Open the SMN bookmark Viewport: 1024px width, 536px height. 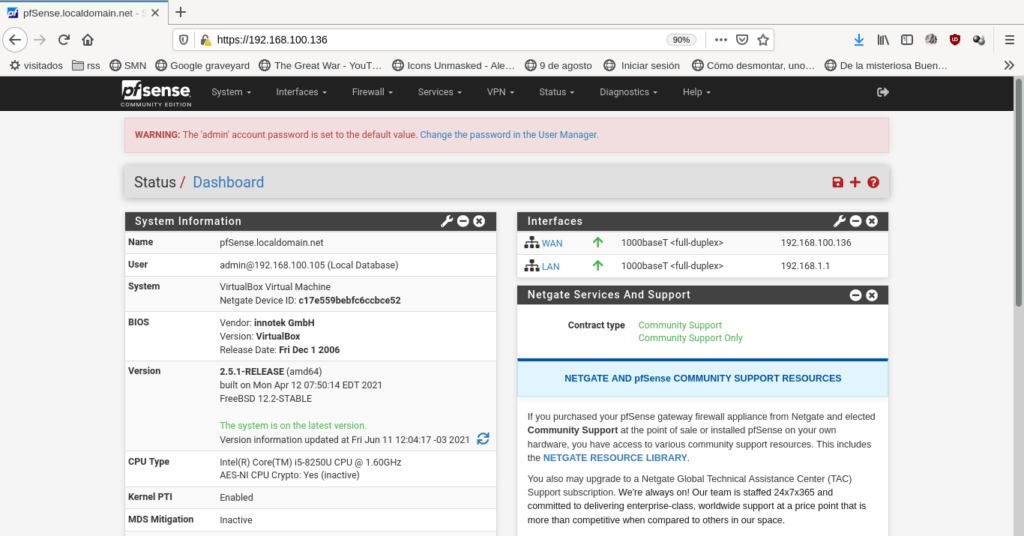[x=128, y=65]
